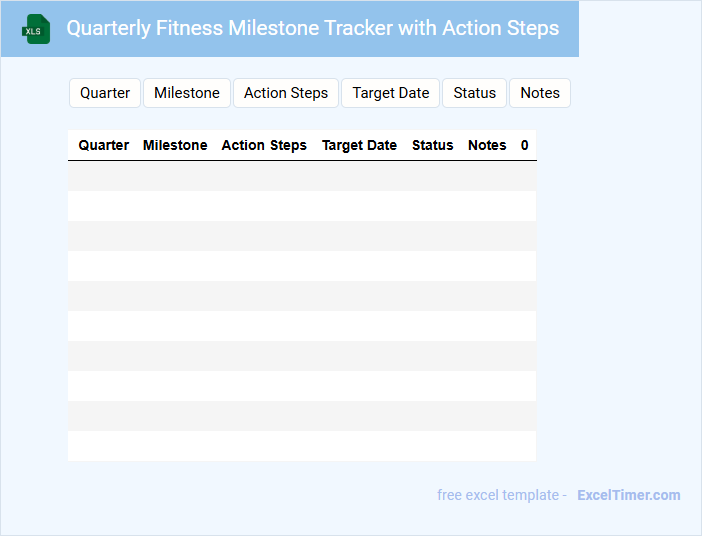The image size is (702, 536).
Task: Click the 0 column header
Action: [x=525, y=145]
